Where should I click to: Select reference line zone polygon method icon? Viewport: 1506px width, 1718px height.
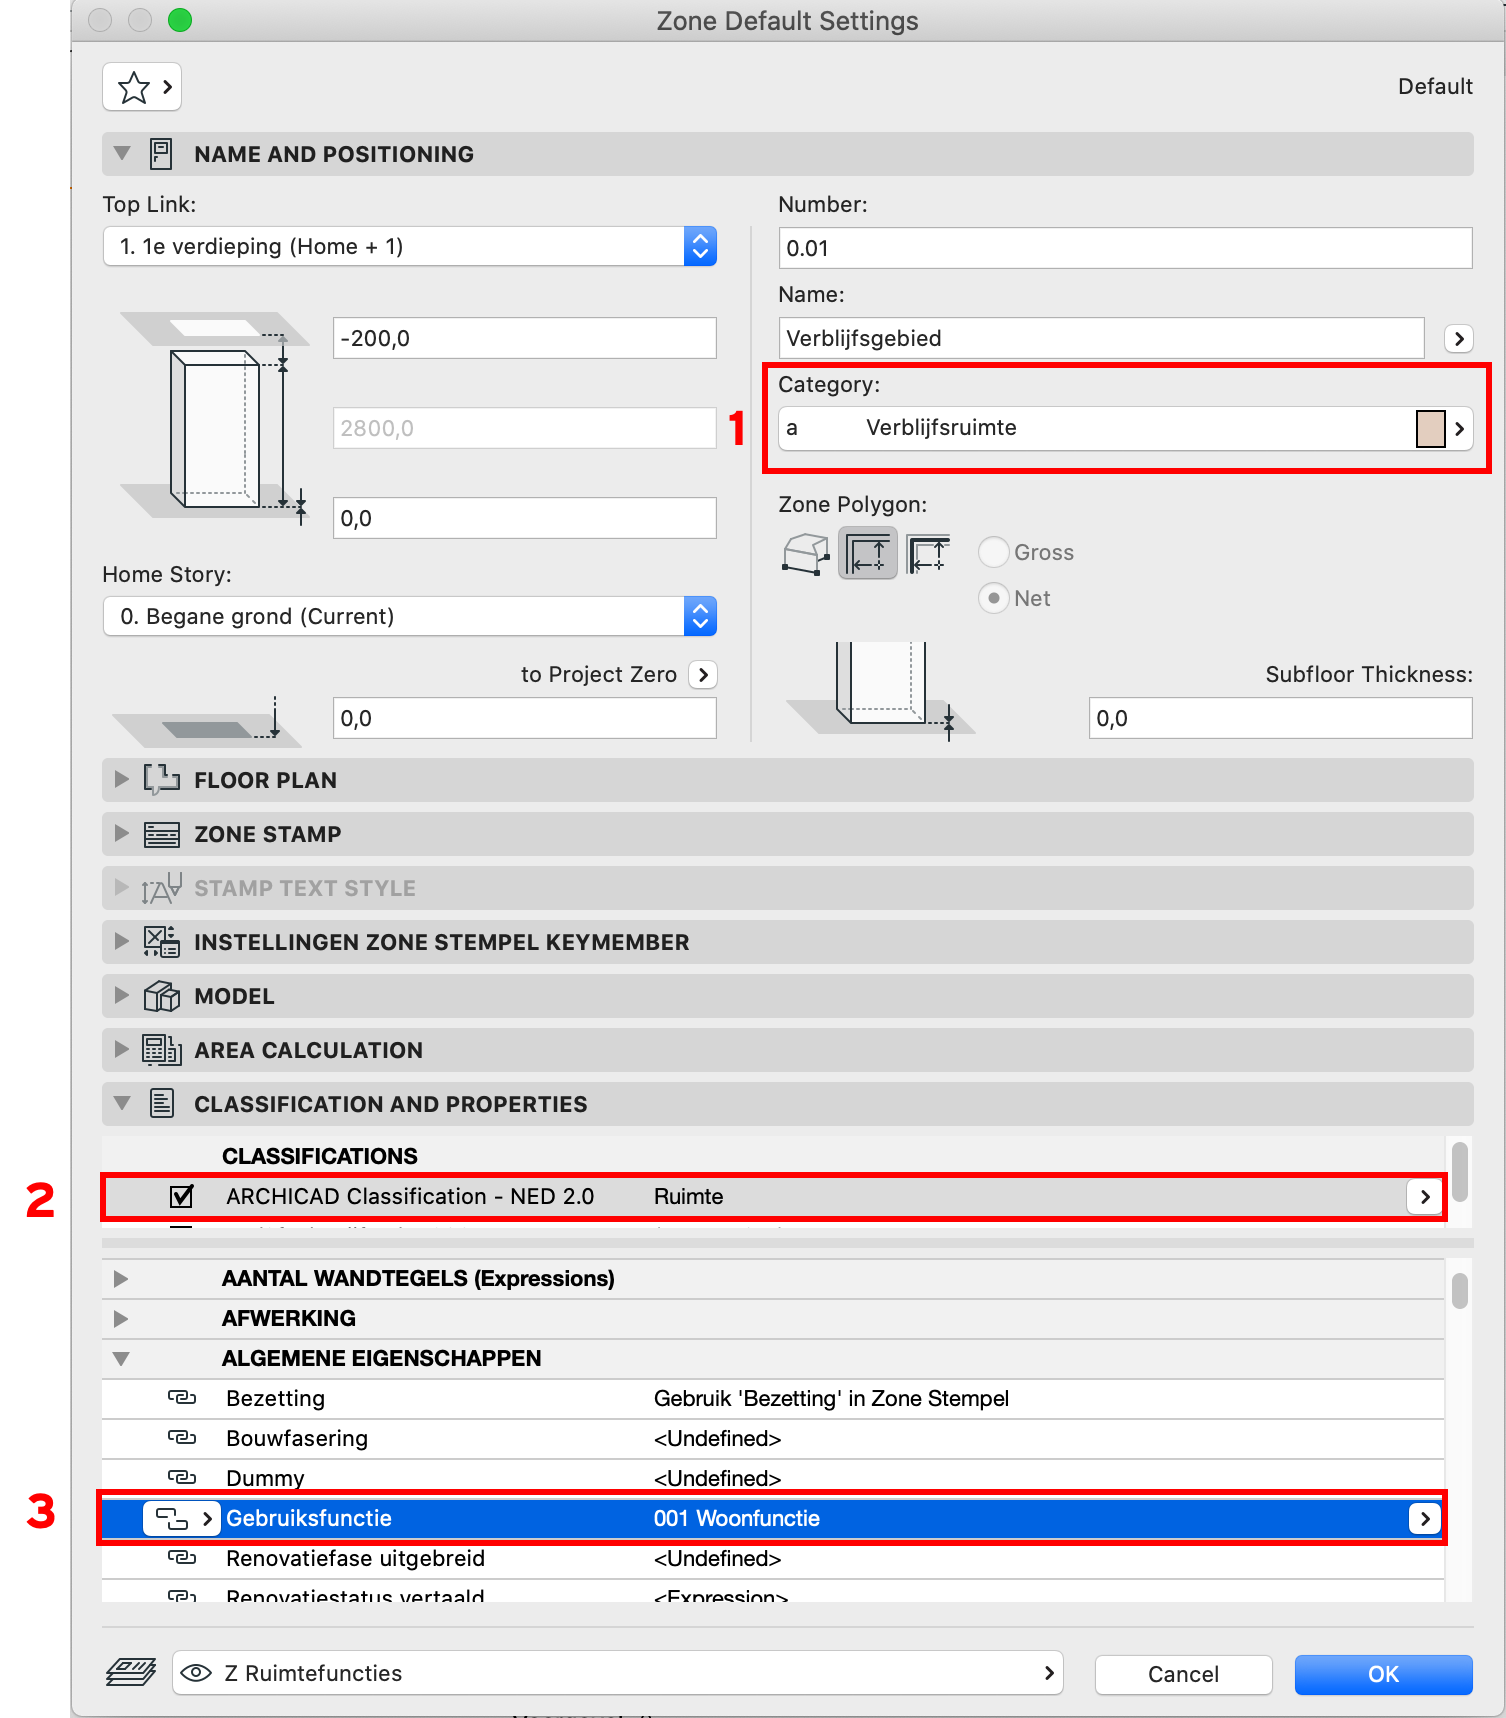click(x=928, y=553)
